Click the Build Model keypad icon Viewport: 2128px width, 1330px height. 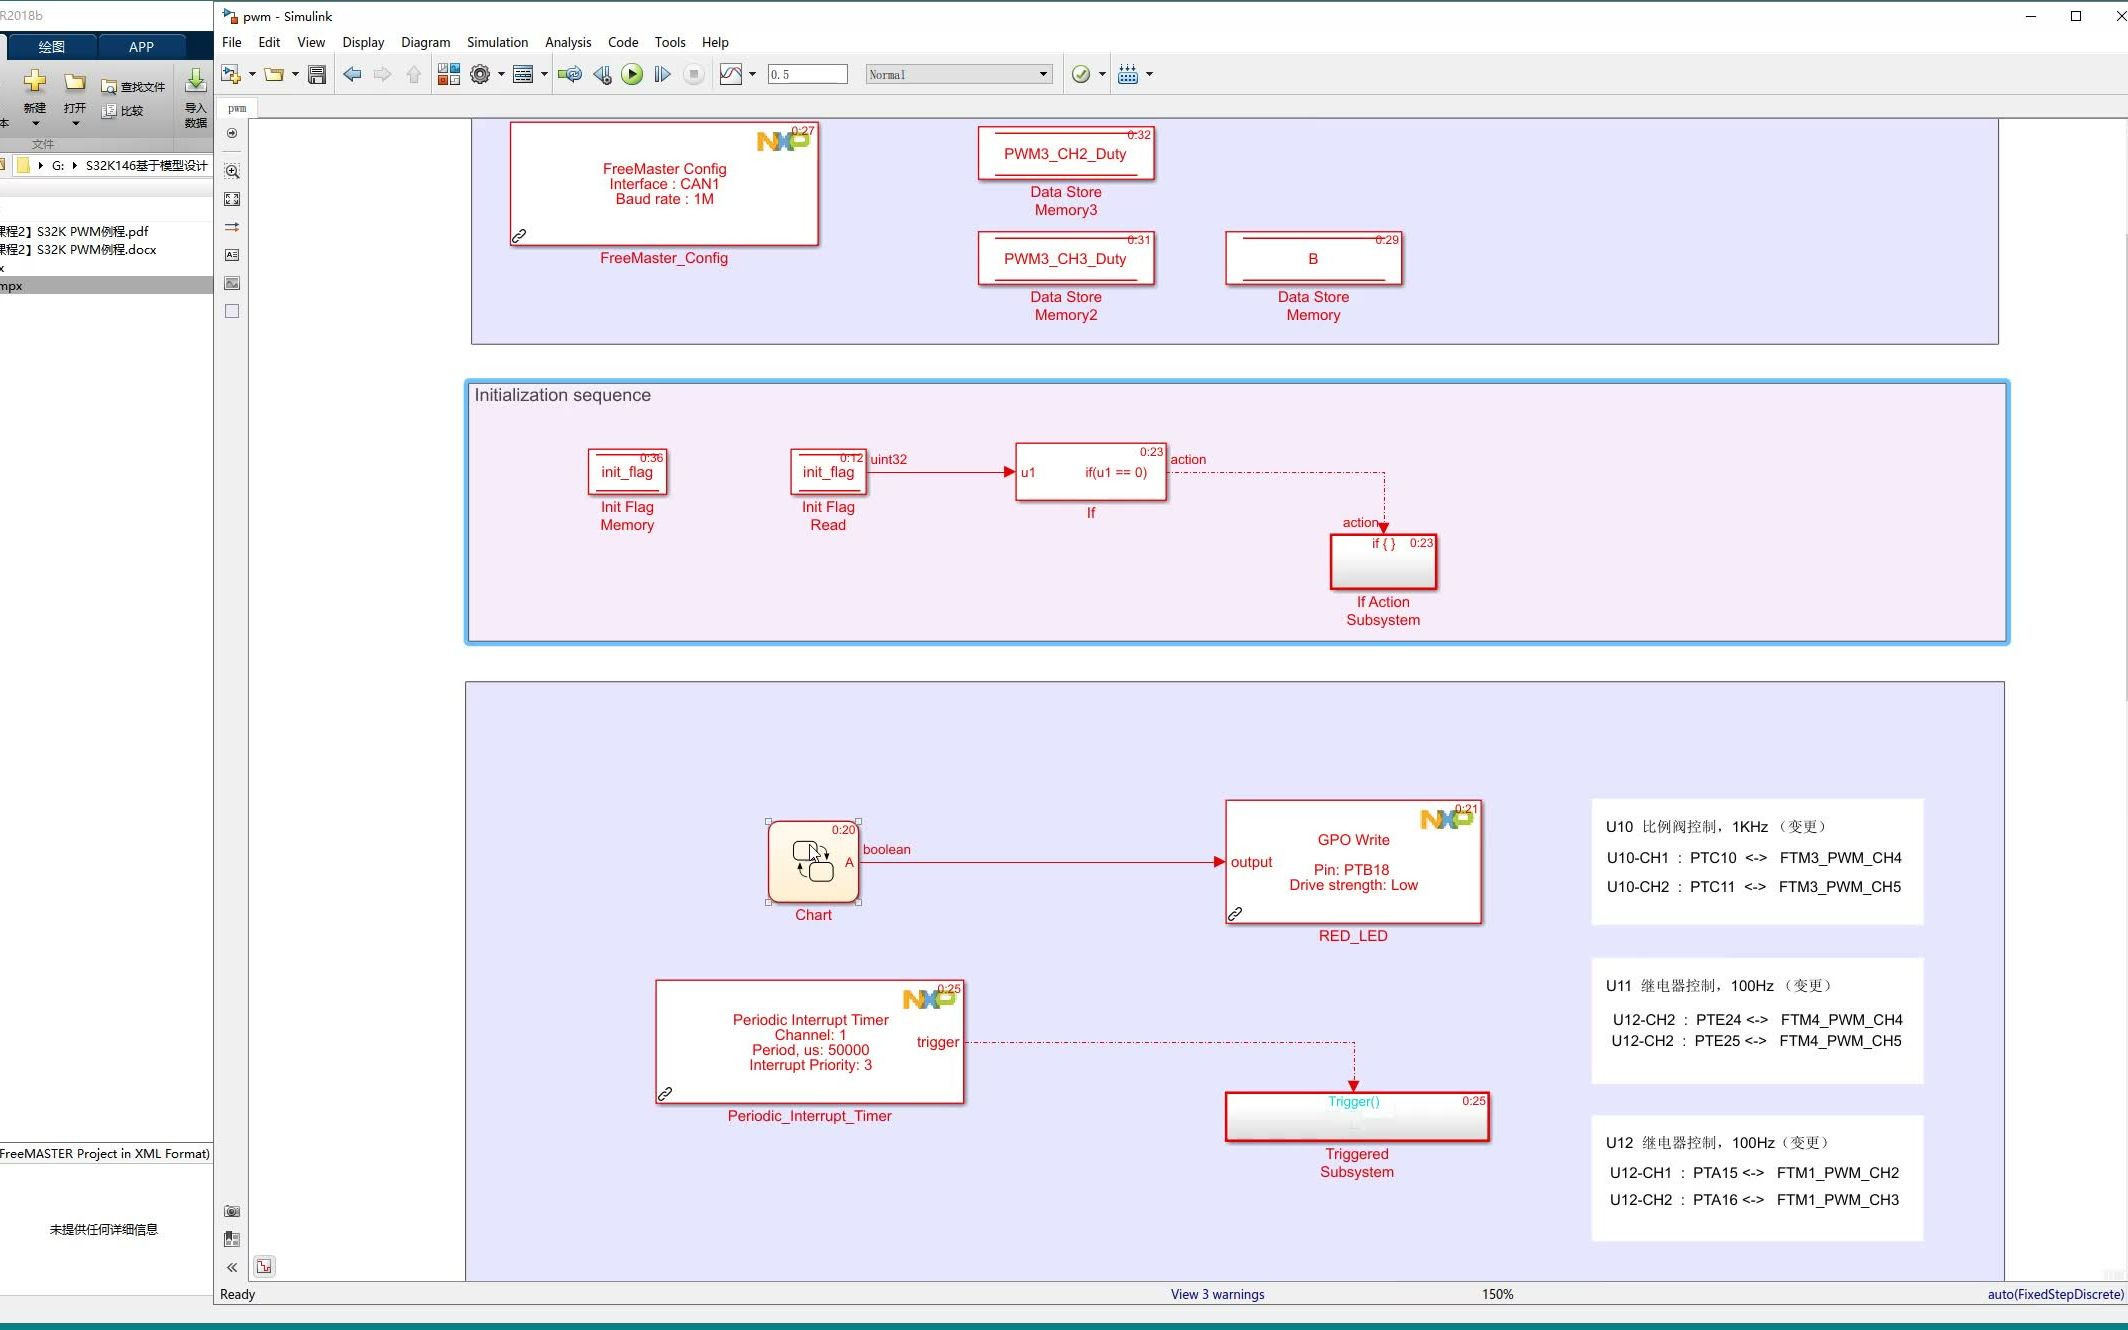(1128, 74)
